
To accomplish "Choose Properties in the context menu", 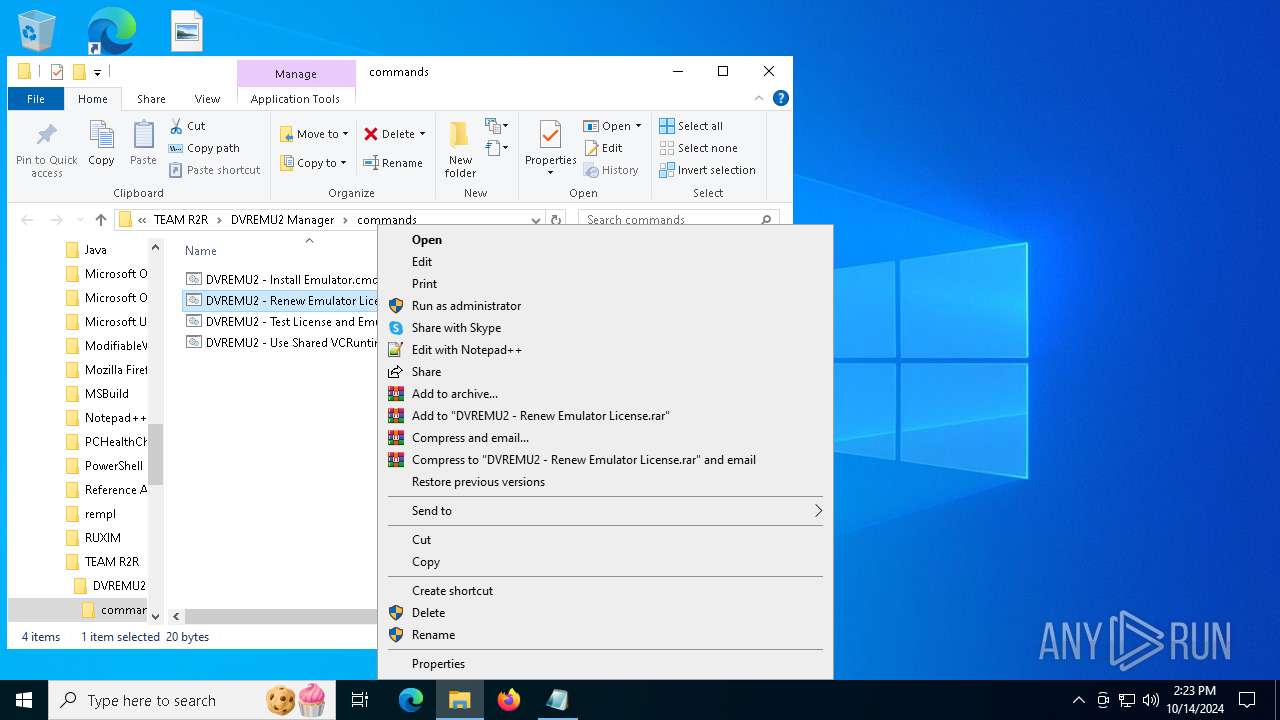I will [605, 664].
